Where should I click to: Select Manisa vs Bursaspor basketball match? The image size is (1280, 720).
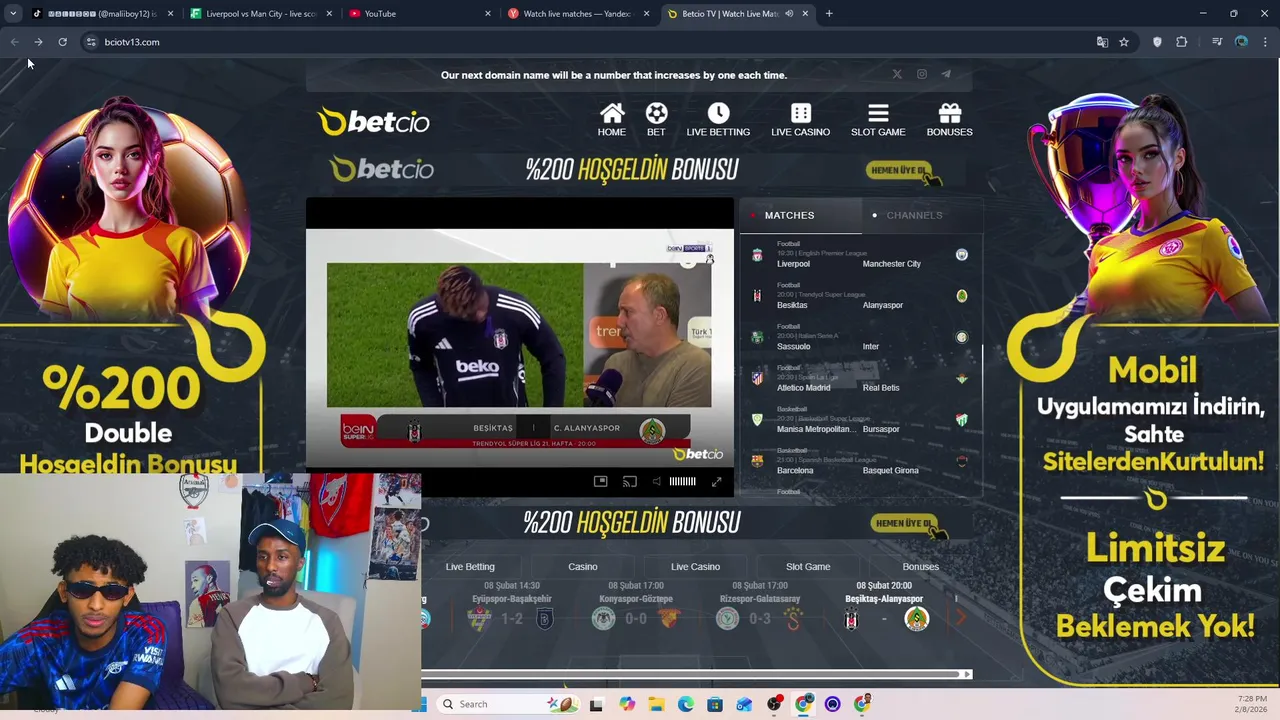(861, 420)
